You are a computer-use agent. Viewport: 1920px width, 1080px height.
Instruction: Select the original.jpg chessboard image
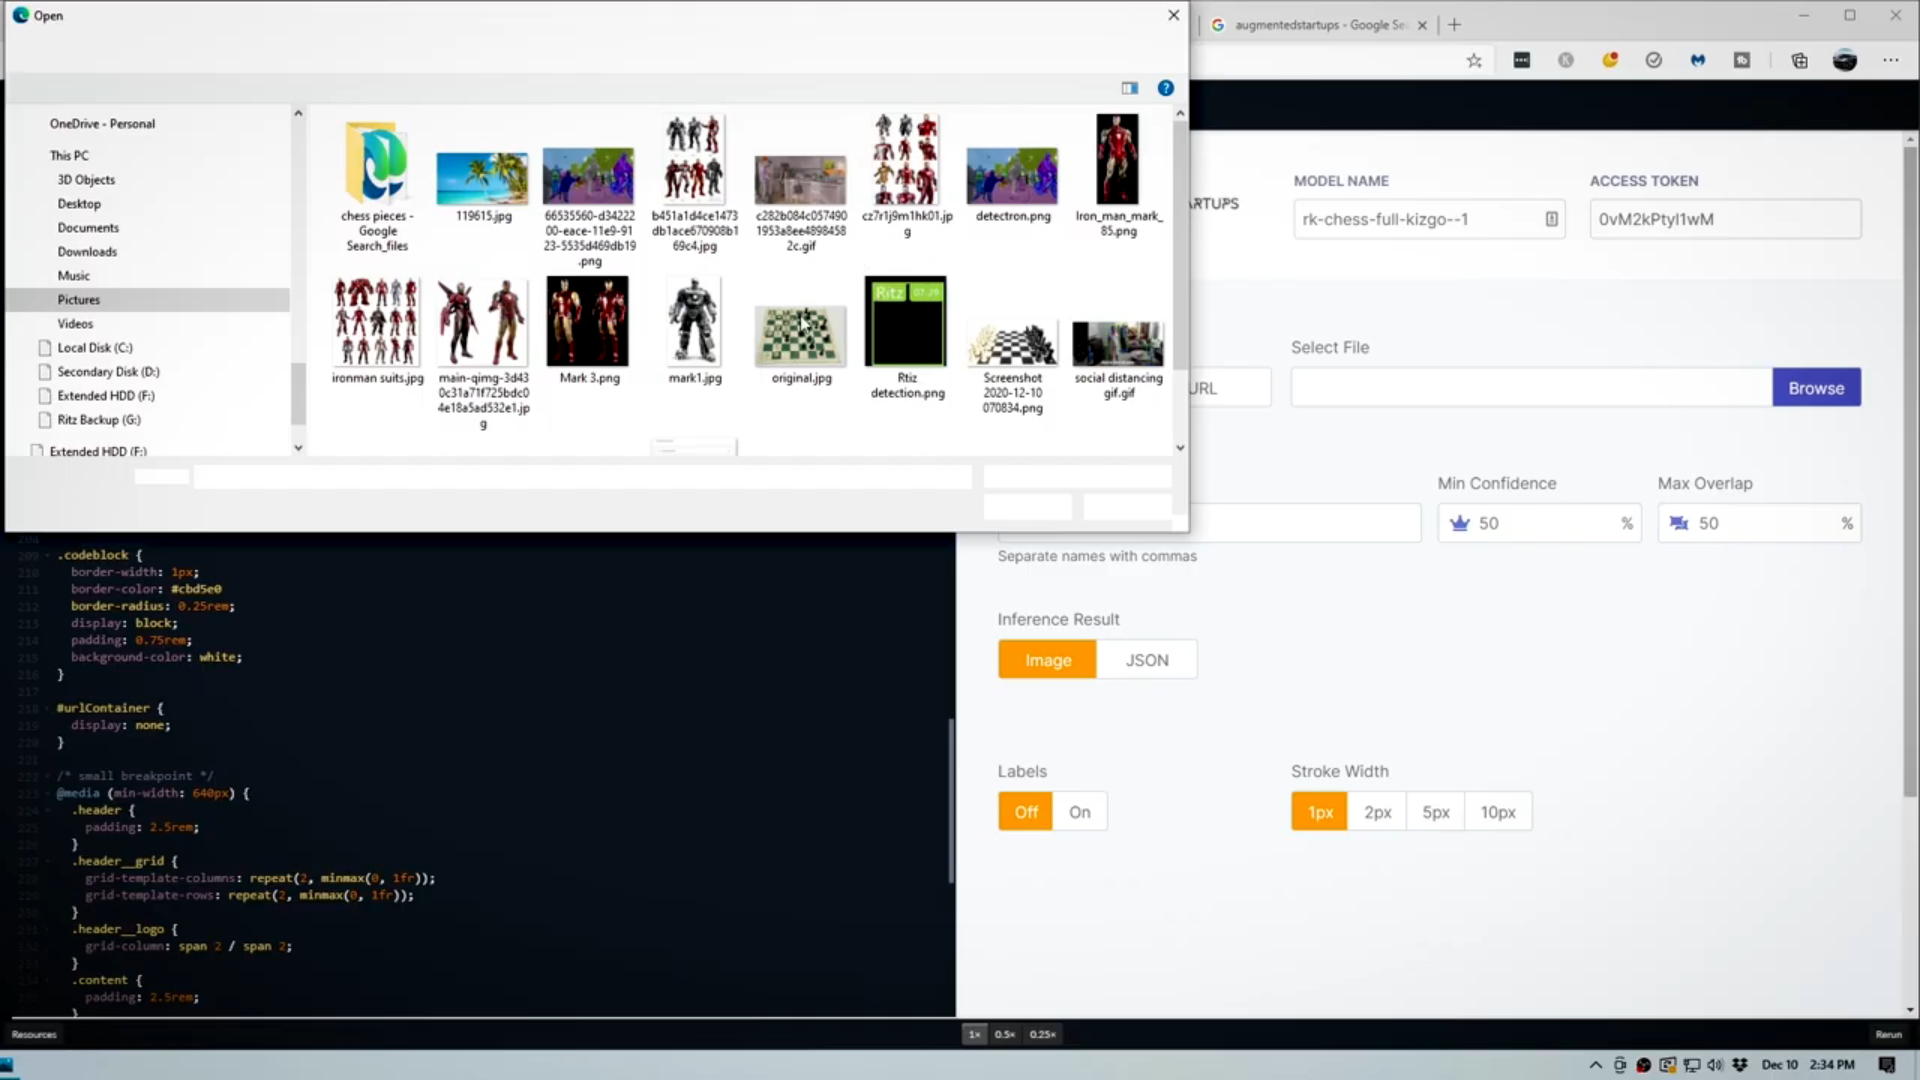(x=801, y=345)
